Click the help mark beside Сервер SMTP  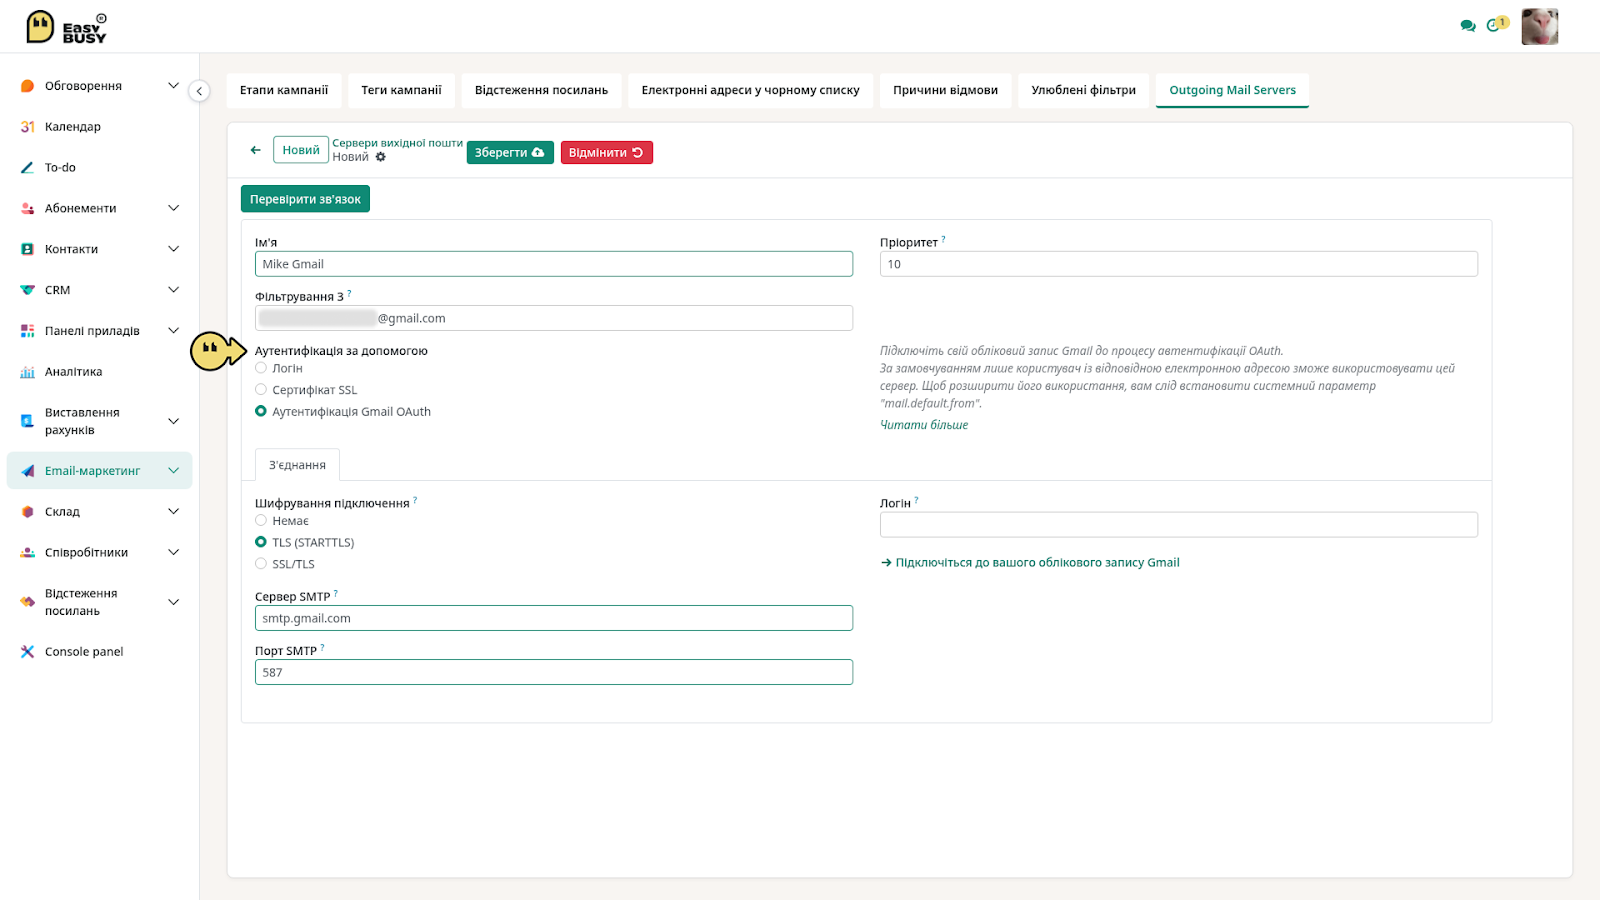[336, 593]
